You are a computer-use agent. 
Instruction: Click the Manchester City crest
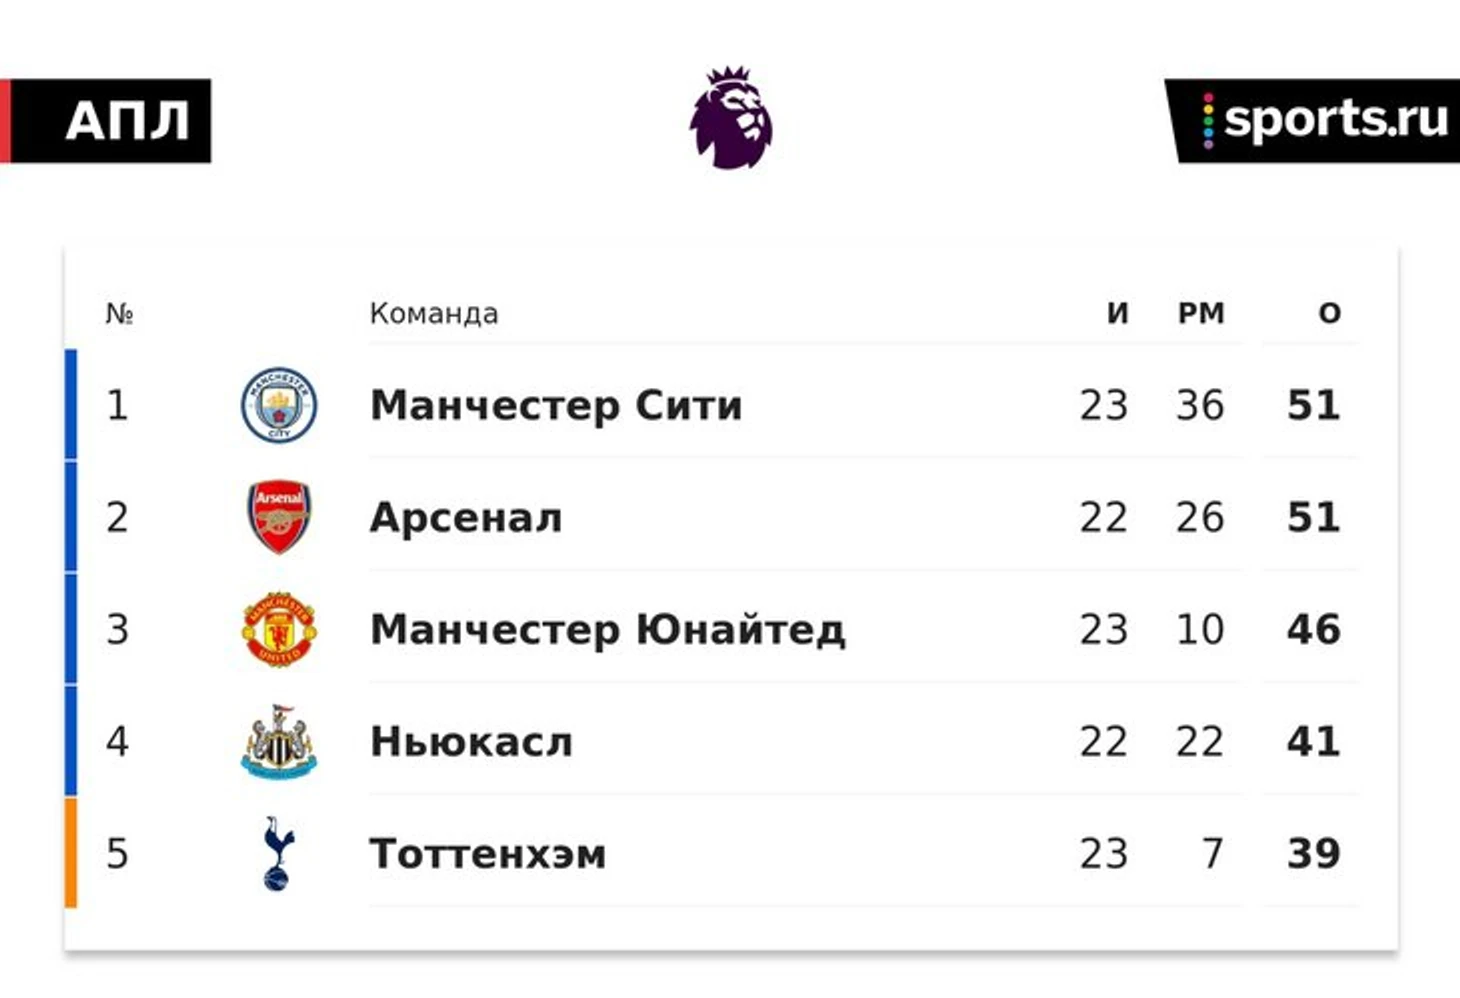click(279, 405)
